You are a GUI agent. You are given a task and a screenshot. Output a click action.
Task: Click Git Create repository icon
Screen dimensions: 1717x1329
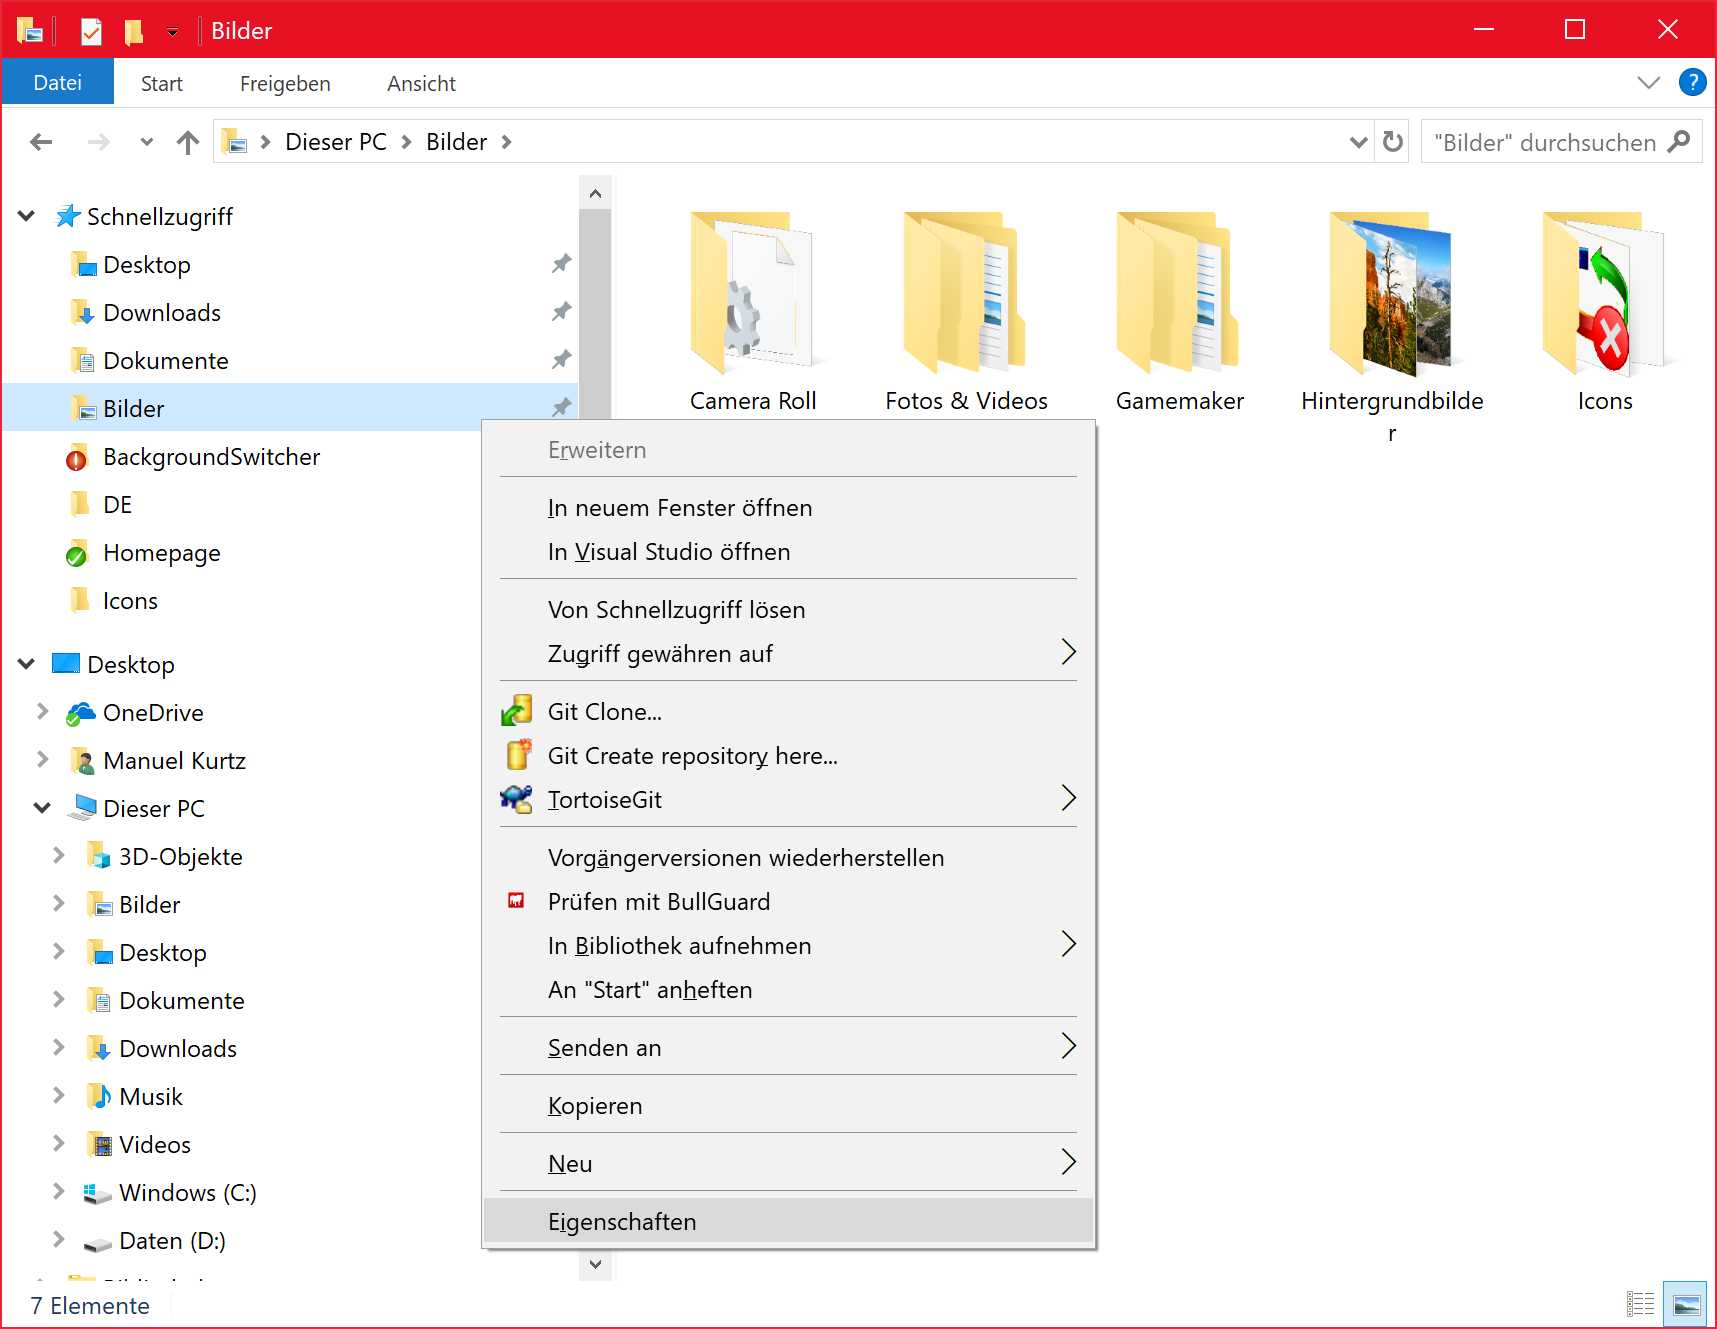click(517, 755)
